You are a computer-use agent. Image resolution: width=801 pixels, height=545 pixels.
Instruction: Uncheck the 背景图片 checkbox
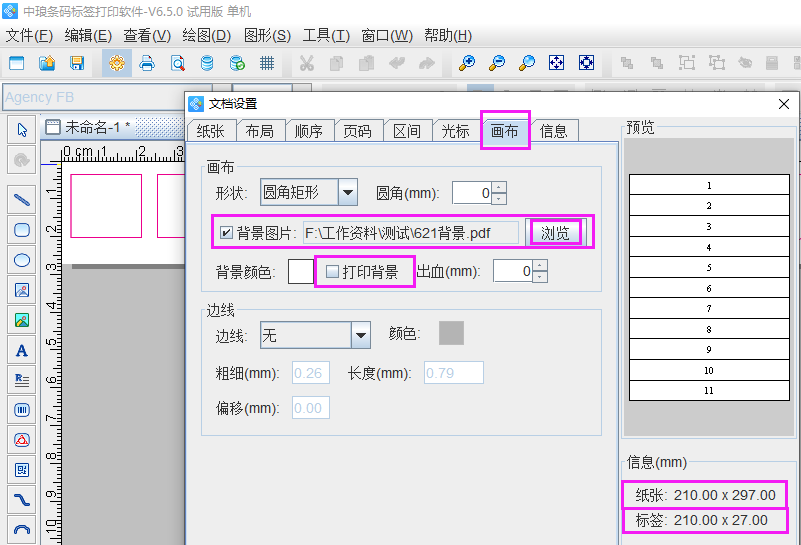pyautogui.click(x=226, y=233)
